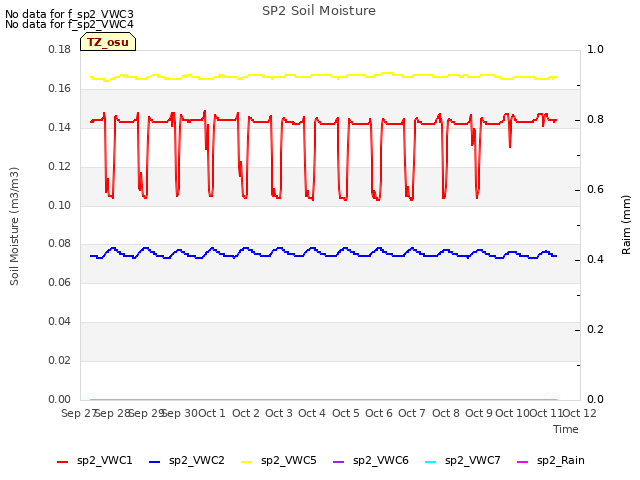Click the Soil Moisture (m3/m3) axis label
The width and height of the screenshot is (640, 480).
tap(14, 226)
